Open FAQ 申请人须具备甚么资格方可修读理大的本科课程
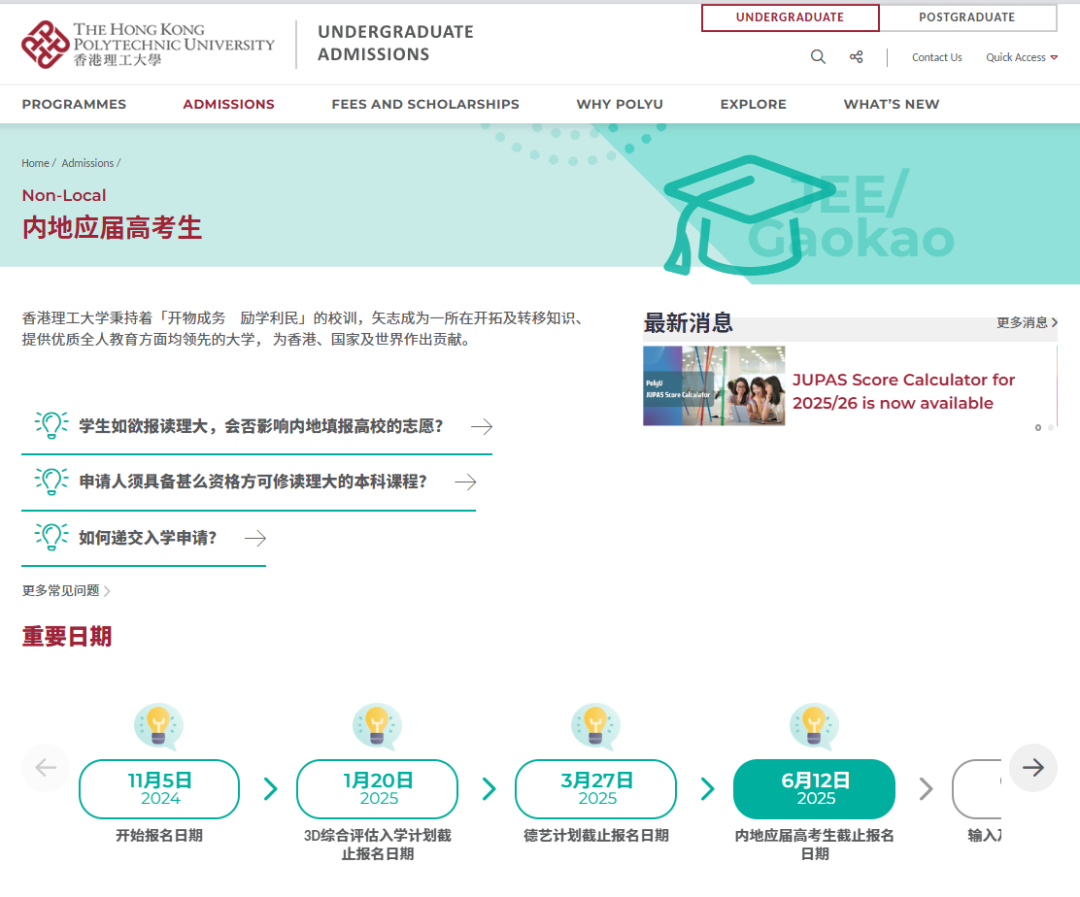The height and width of the screenshot is (897, 1080). tap(253, 482)
